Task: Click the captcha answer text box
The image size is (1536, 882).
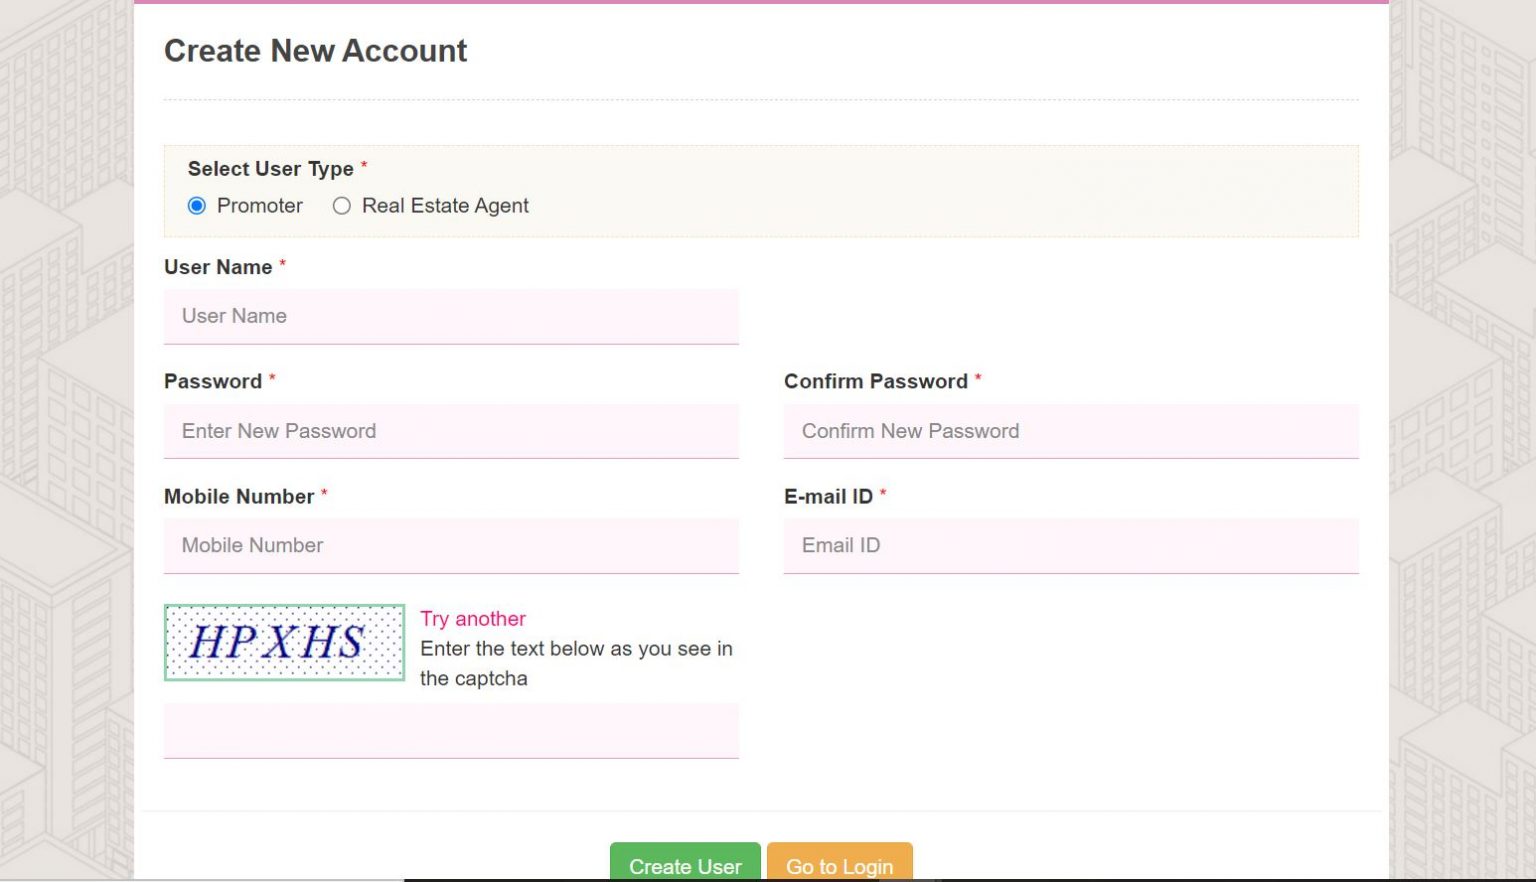Action: [451, 731]
